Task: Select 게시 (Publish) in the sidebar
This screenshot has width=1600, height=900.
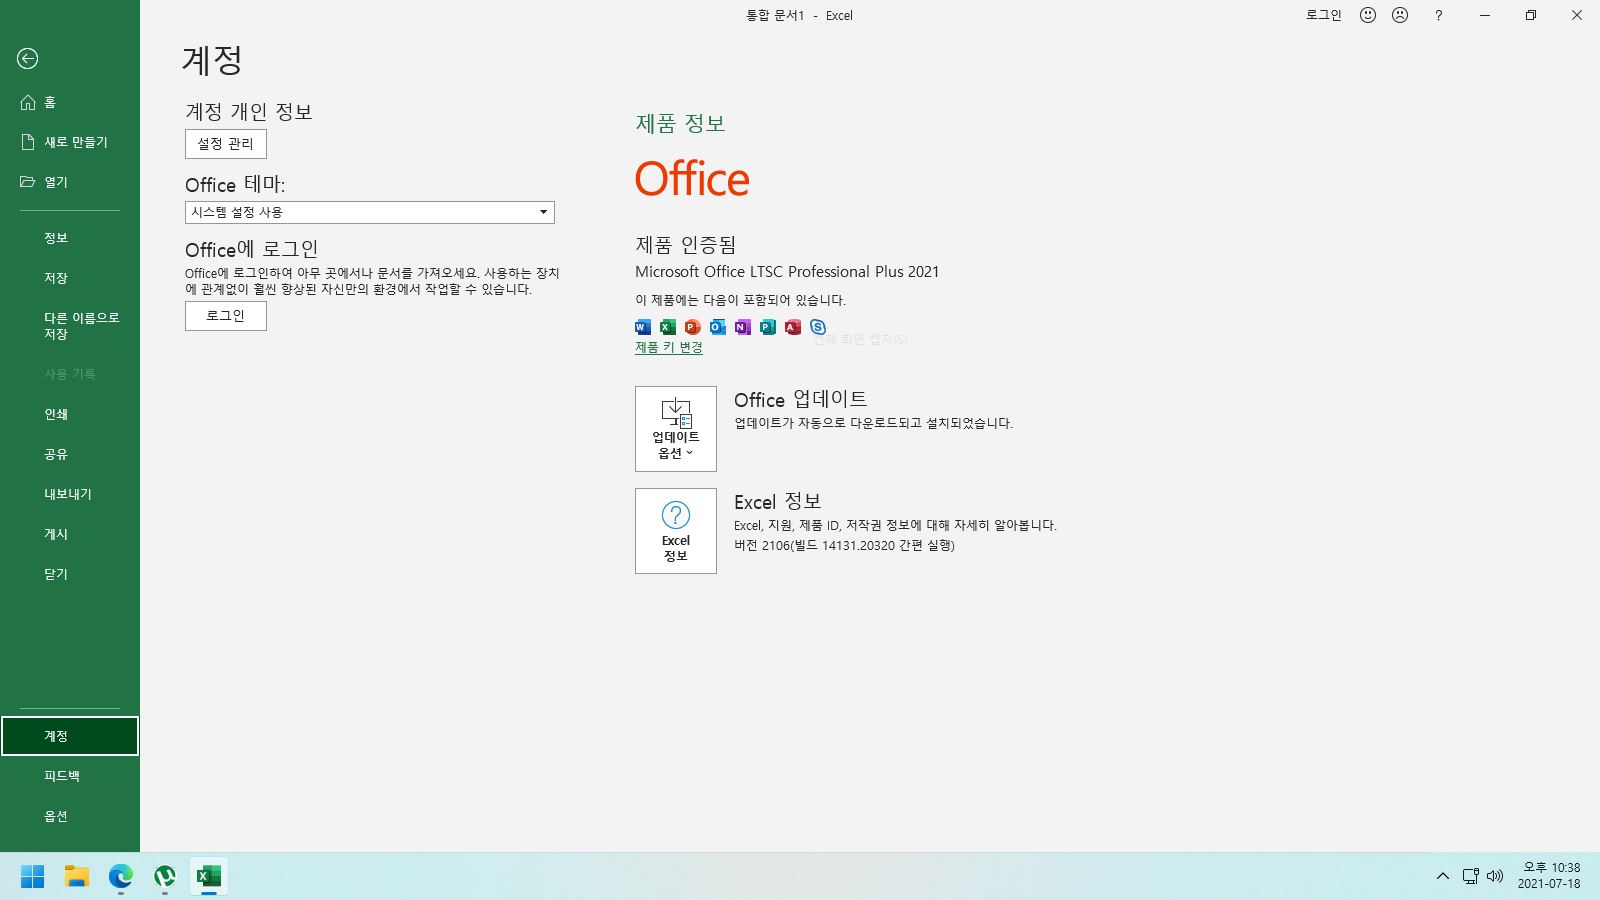Action: click(x=70, y=534)
